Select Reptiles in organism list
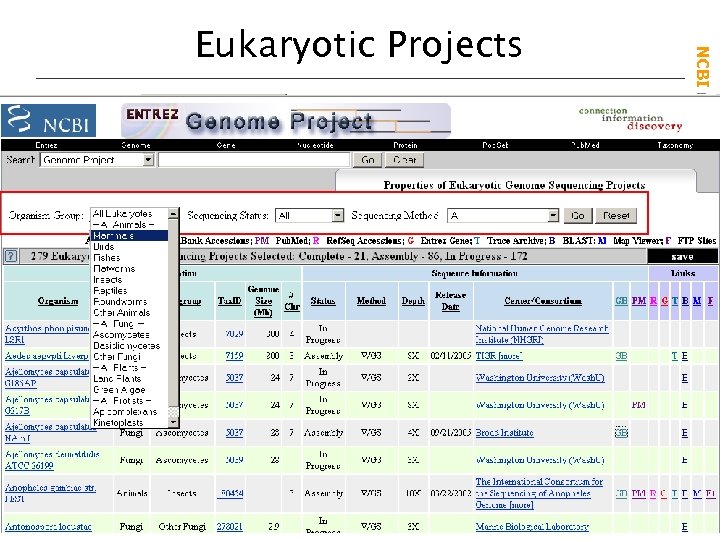This screenshot has width=720, height=540. pos(129,291)
